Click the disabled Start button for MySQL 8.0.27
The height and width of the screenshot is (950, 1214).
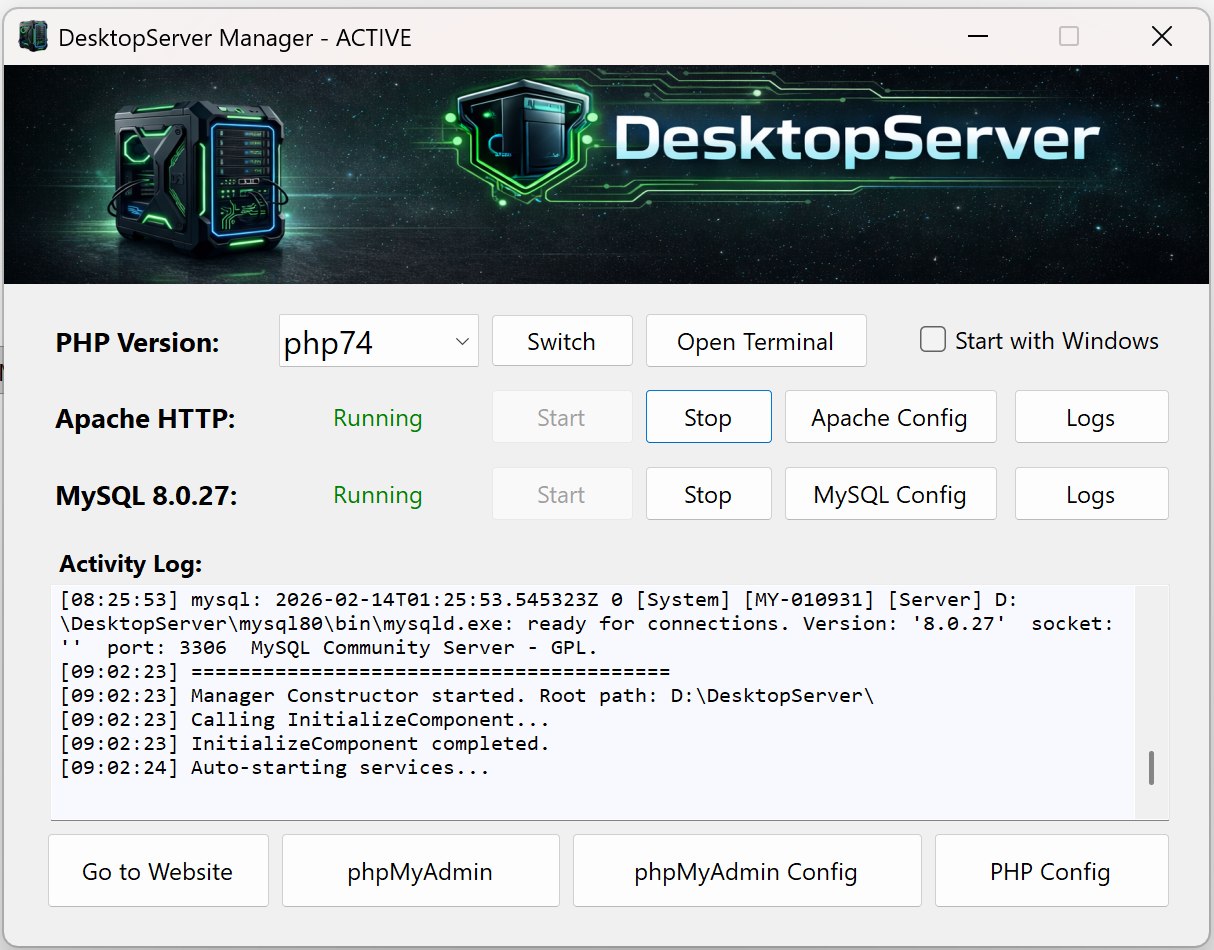click(561, 494)
